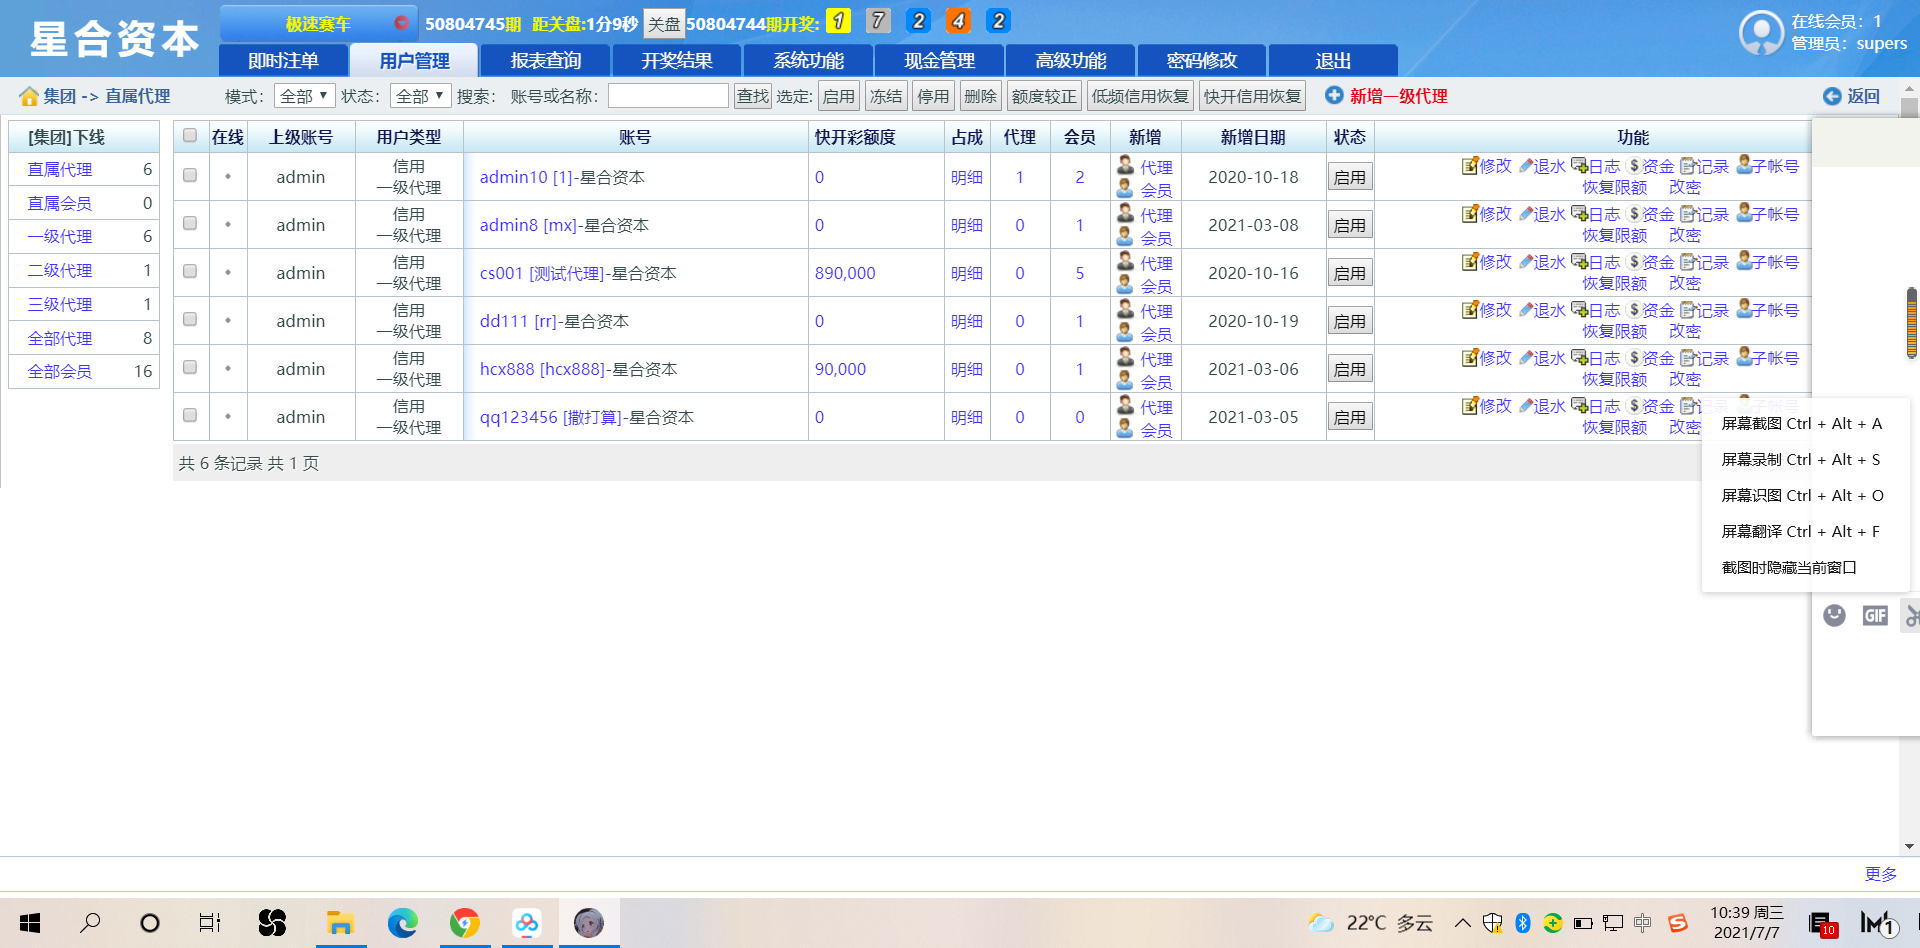Click the add 代理 icon in dd111 row
Screen dimensions: 1920x948
tap(1126, 310)
